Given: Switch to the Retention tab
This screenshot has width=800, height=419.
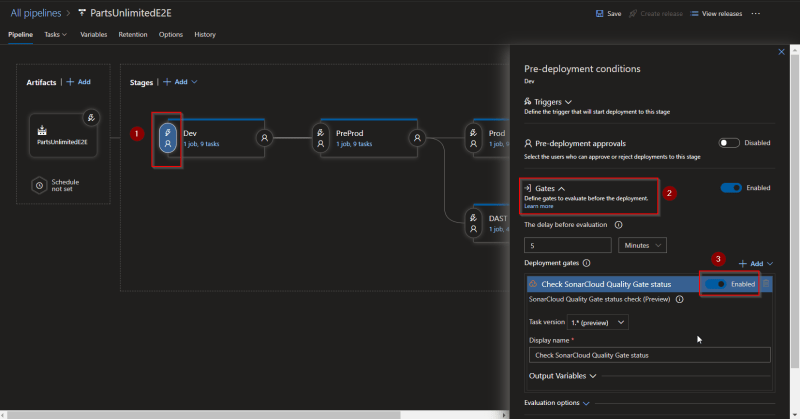Looking at the screenshot, I should click(x=133, y=34).
